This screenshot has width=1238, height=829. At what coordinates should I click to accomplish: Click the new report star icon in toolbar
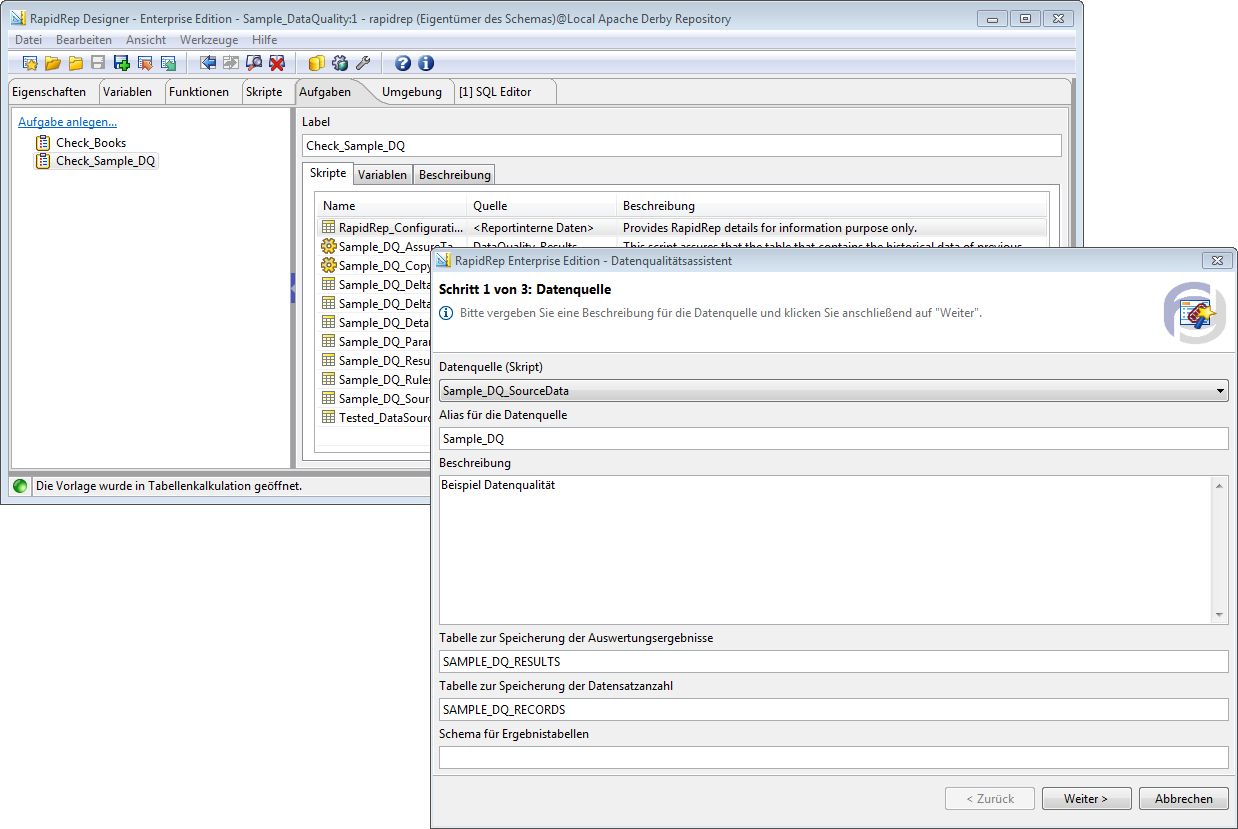pos(30,63)
